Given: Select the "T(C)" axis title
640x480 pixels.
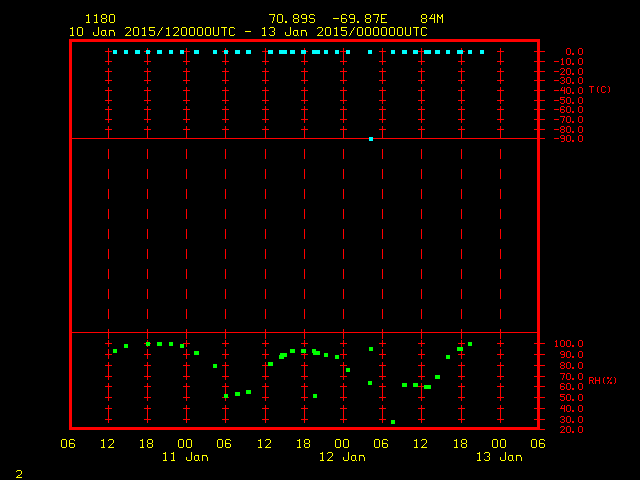Looking at the screenshot, I should pos(600,89).
